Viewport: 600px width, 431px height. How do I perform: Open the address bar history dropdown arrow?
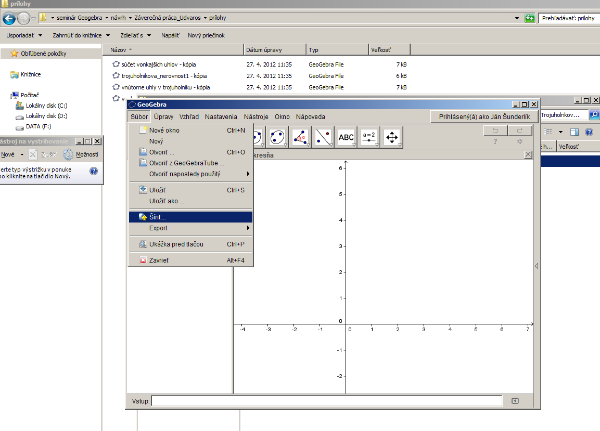pos(517,18)
